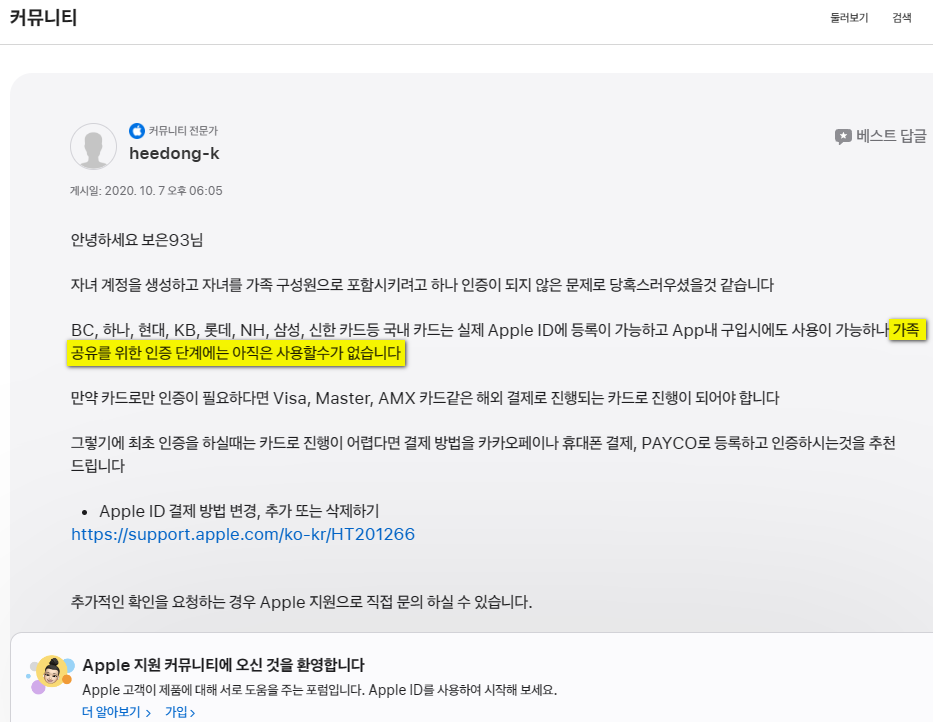Click the Apple ID 결제 방법 변경 bullet
The image size is (933, 722).
(239, 511)
